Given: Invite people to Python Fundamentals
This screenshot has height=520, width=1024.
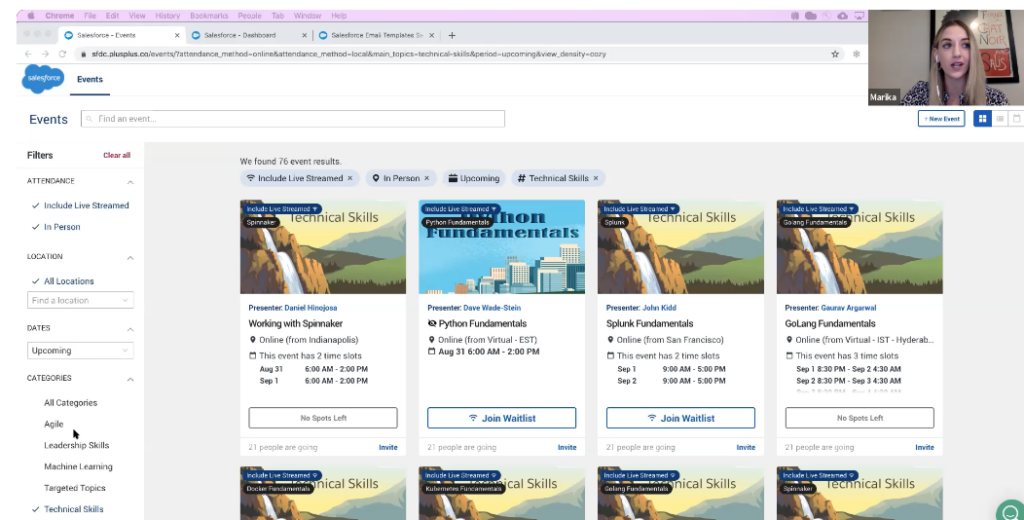Looking at the screenshot, I should tap(567, 447).
